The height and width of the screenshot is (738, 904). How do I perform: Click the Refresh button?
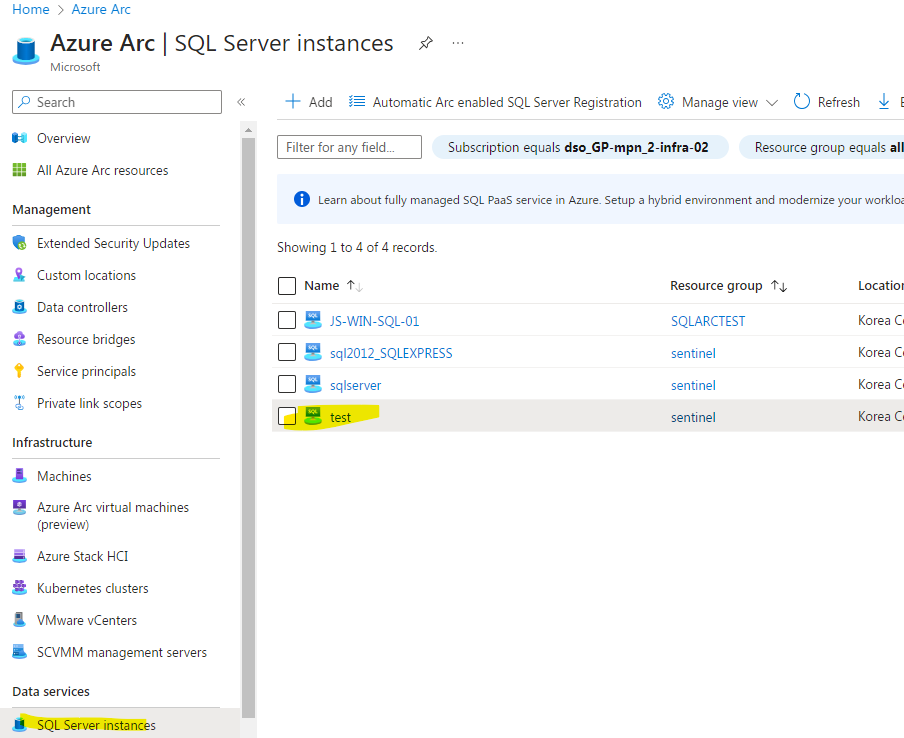click(827, 102)
